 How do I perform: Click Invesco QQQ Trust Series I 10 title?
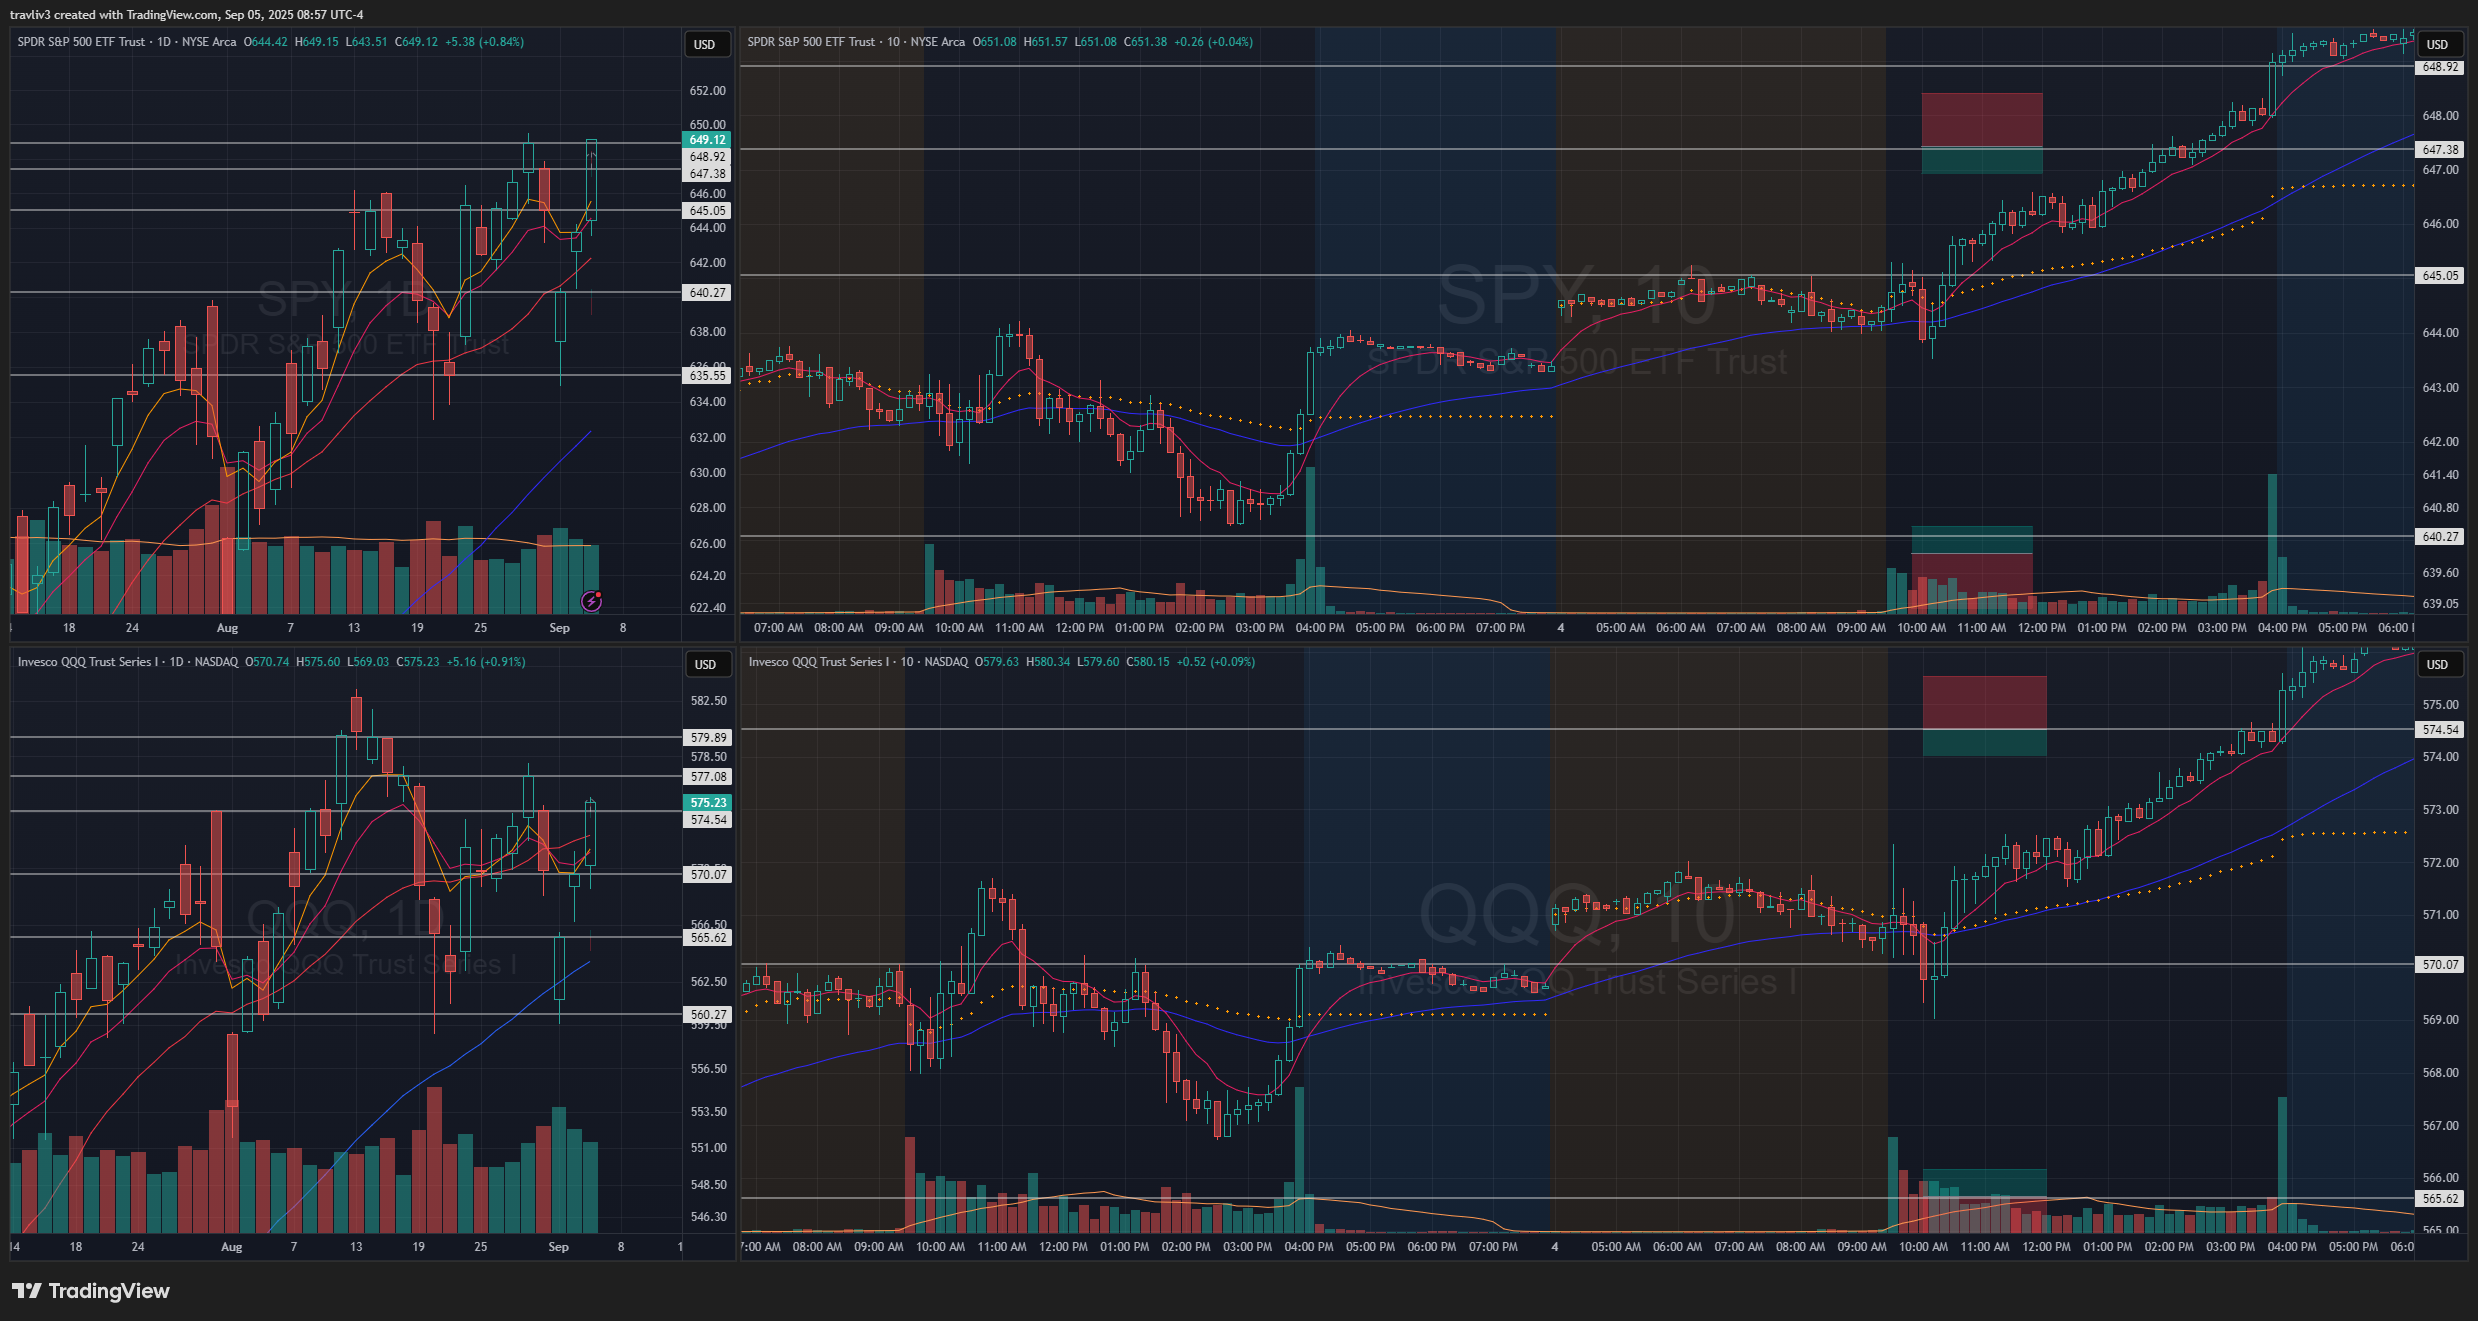point(832,662)
